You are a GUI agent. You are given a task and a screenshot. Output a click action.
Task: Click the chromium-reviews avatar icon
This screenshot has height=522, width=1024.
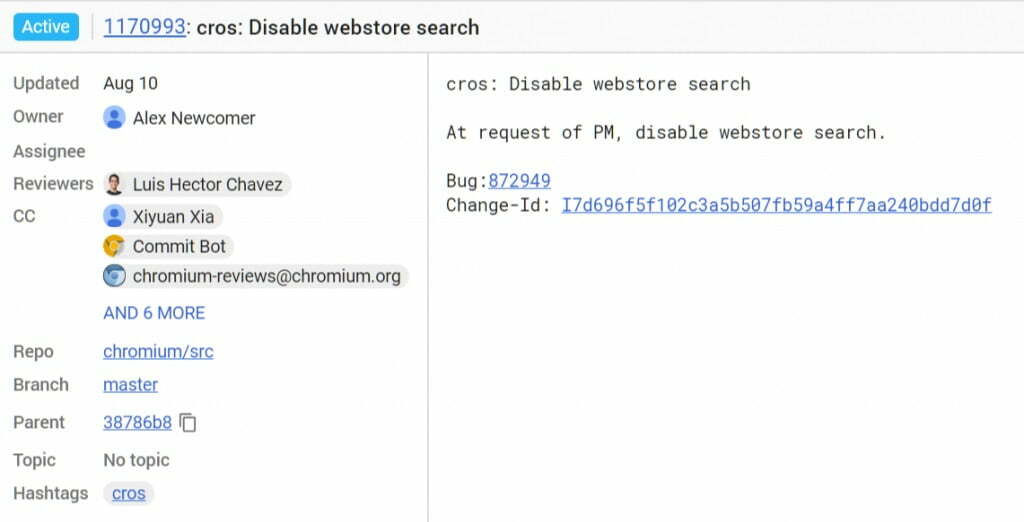click(x=114, y=276)
